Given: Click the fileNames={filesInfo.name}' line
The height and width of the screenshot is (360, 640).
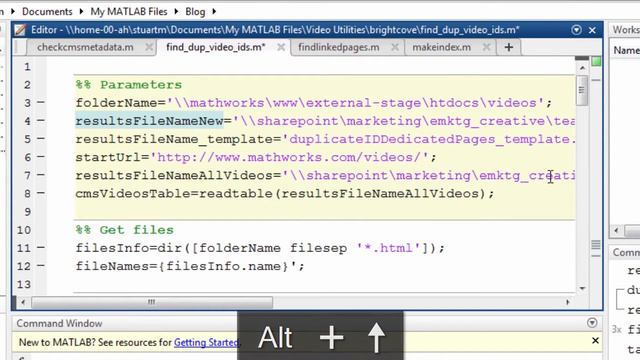Looking at the screenshot, I should coord(190,266).
